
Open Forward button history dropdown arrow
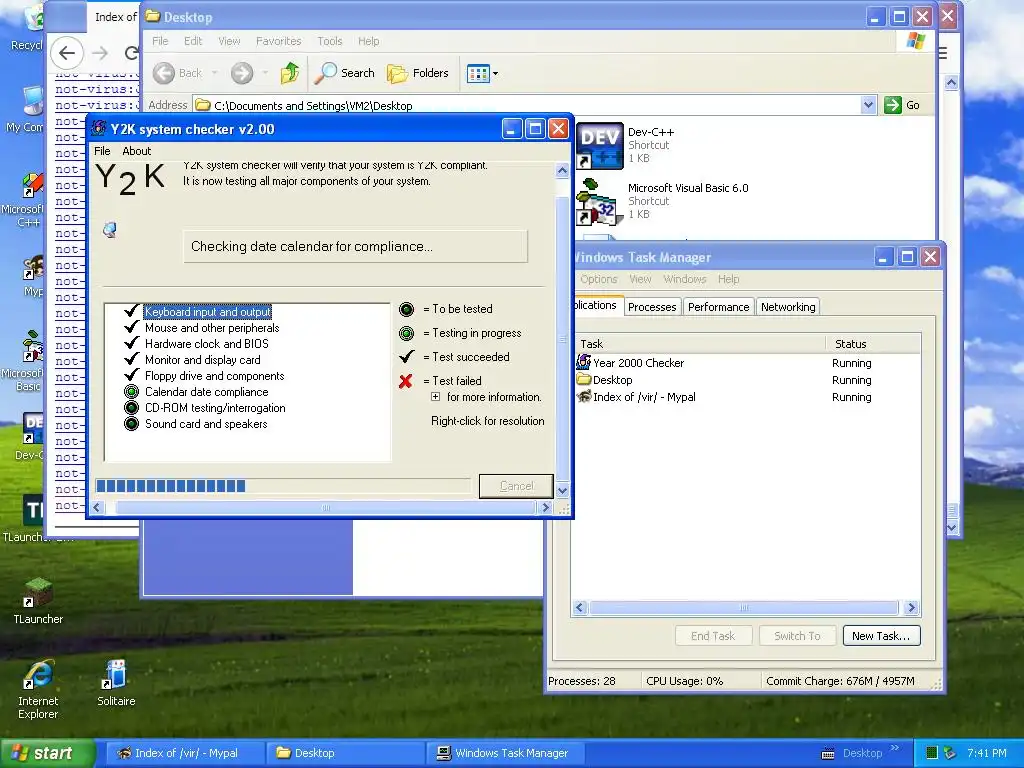(264, 73)
